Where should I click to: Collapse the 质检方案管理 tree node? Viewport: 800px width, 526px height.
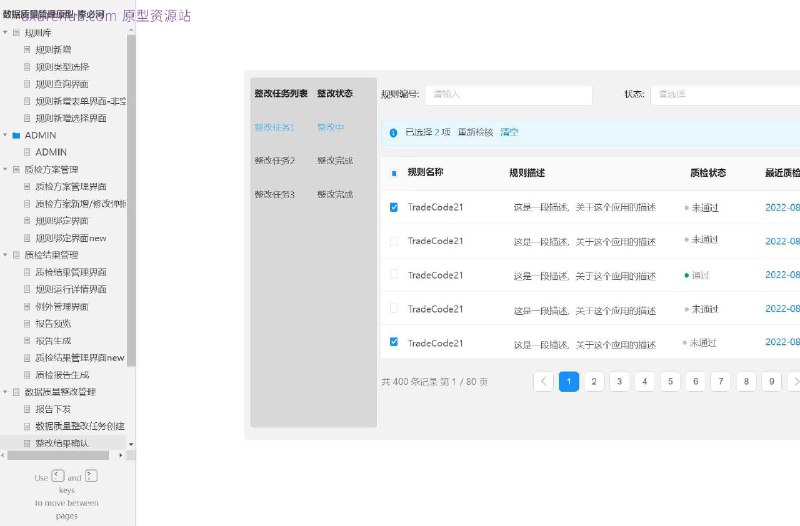[5, 169]
